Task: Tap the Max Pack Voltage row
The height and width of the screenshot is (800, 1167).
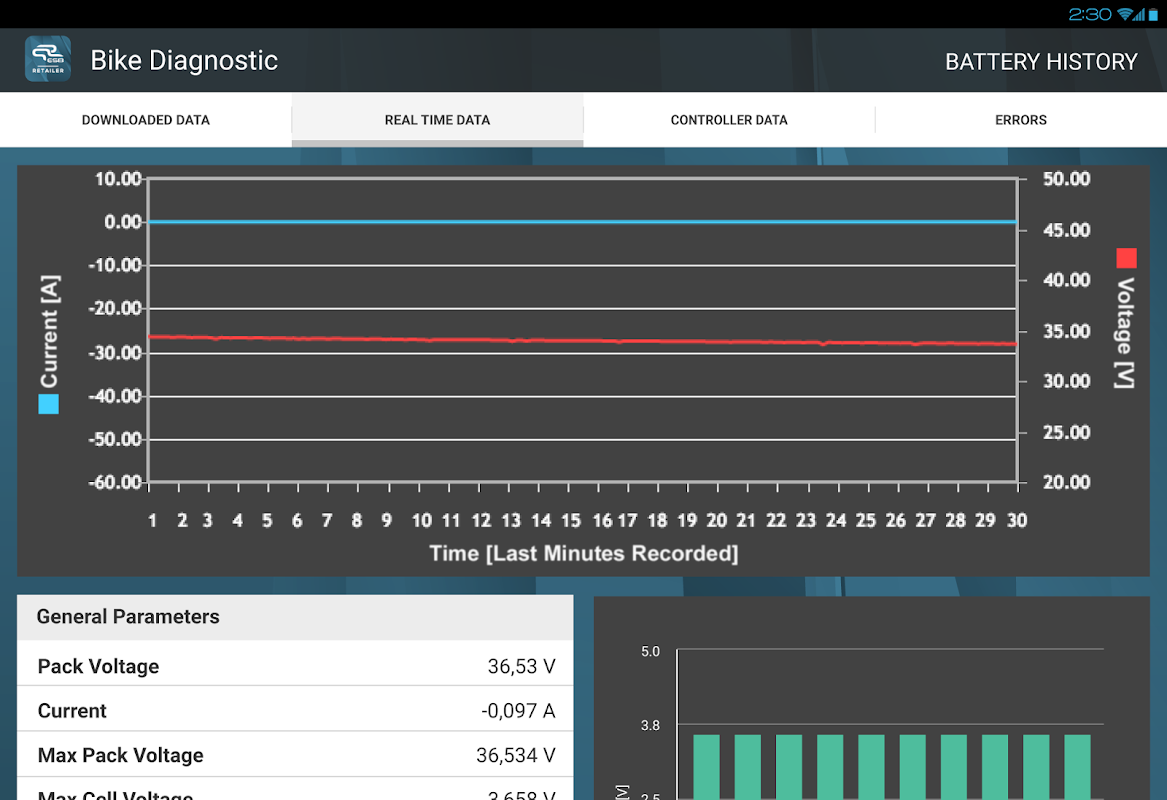Action: tap(295, 755)
